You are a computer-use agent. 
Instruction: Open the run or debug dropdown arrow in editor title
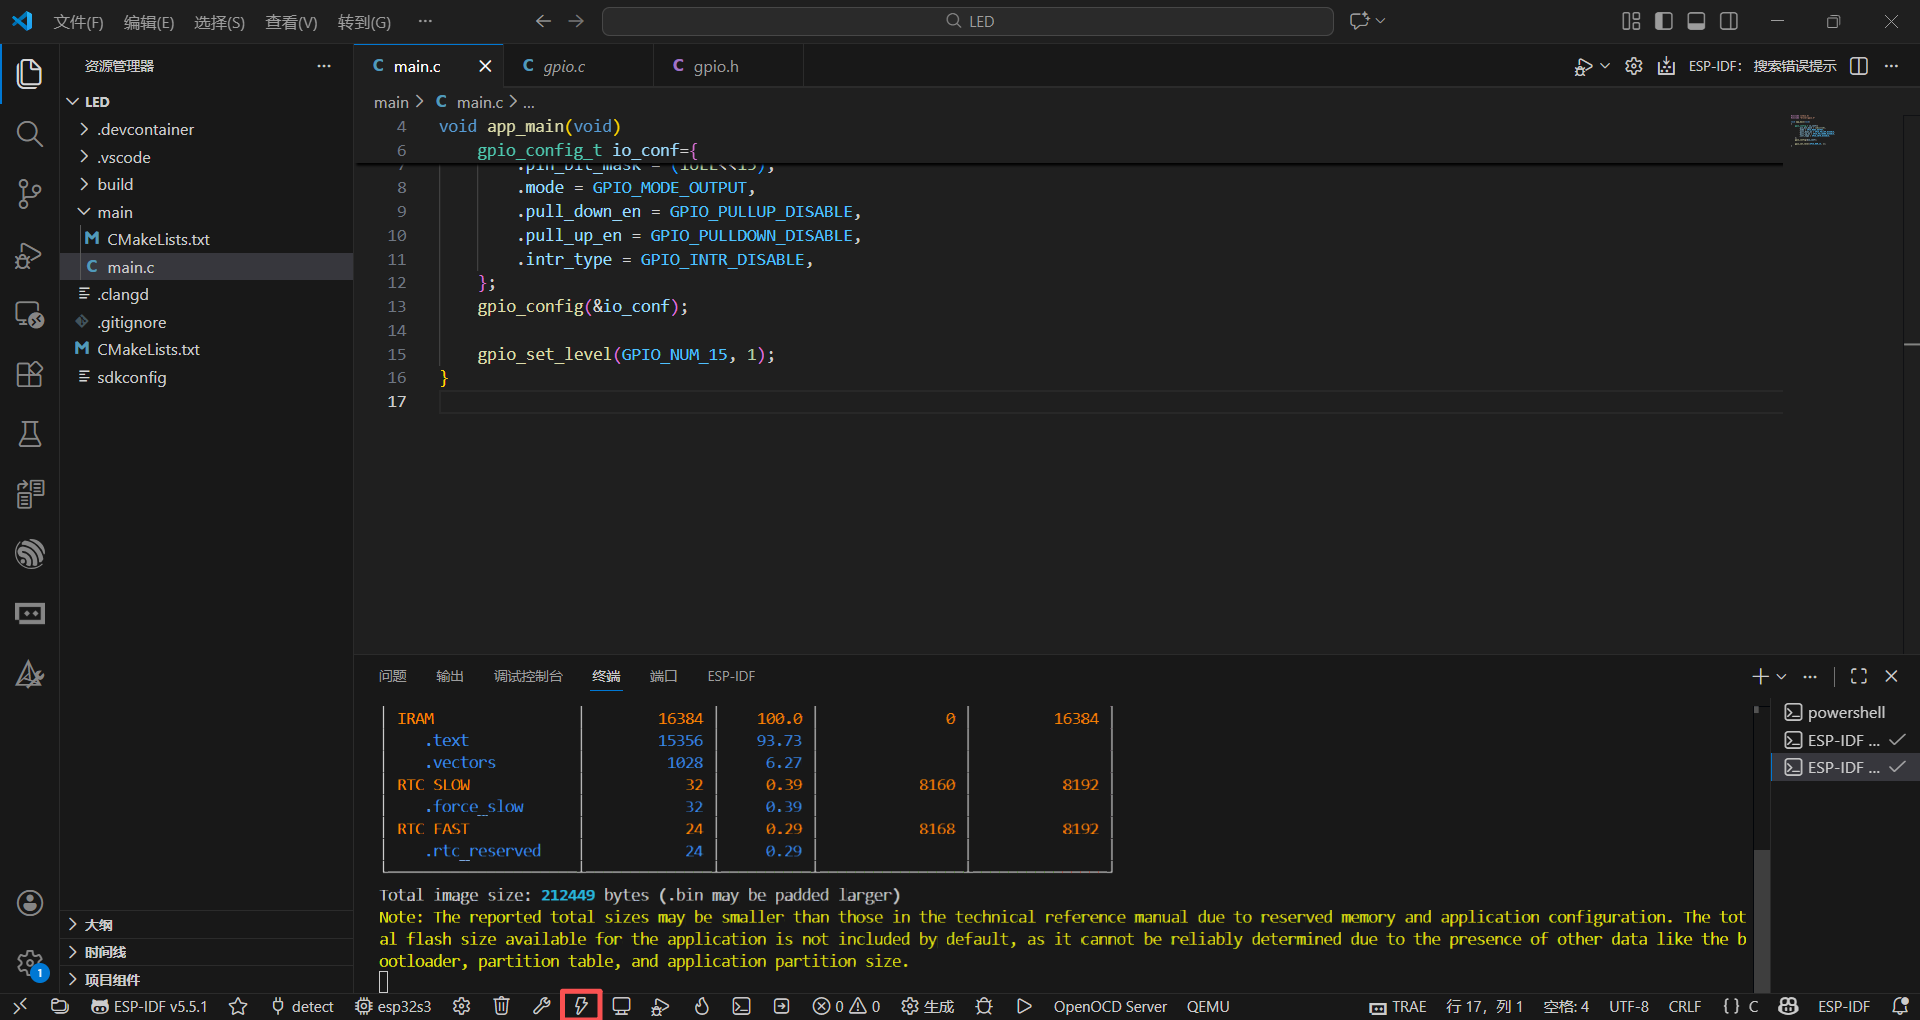click(x=1605, y=66)
